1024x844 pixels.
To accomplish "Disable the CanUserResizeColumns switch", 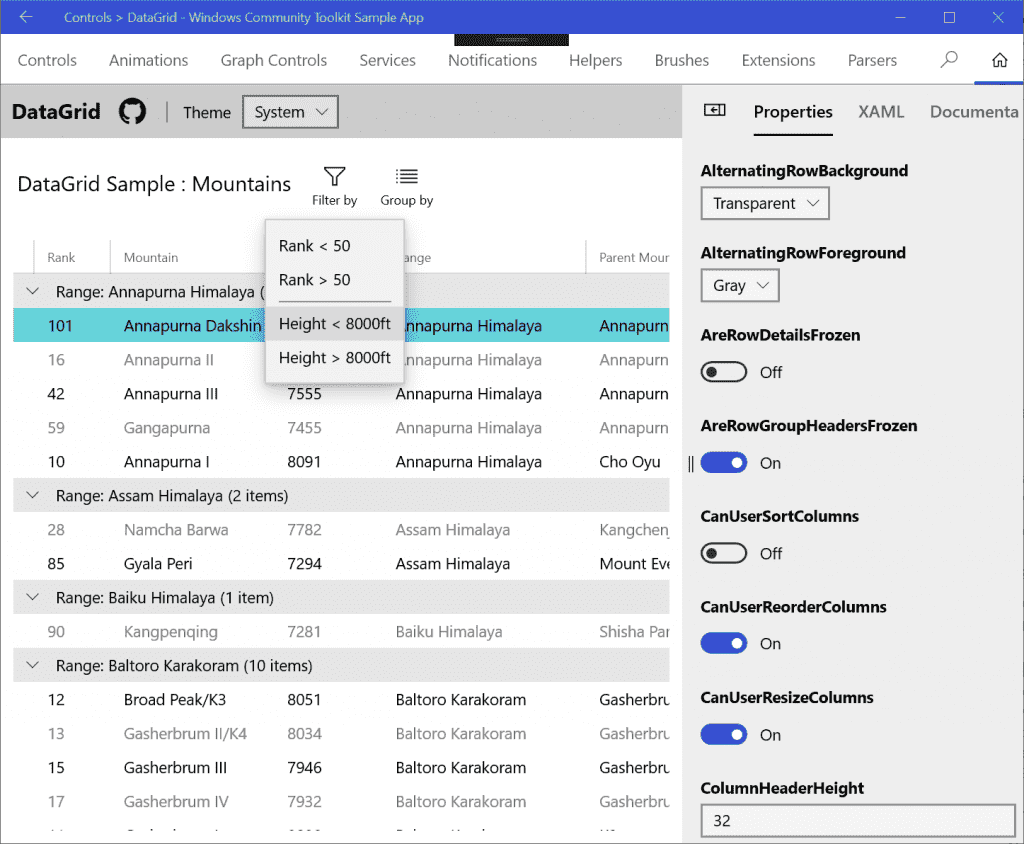I will click(x=724, y=734).
